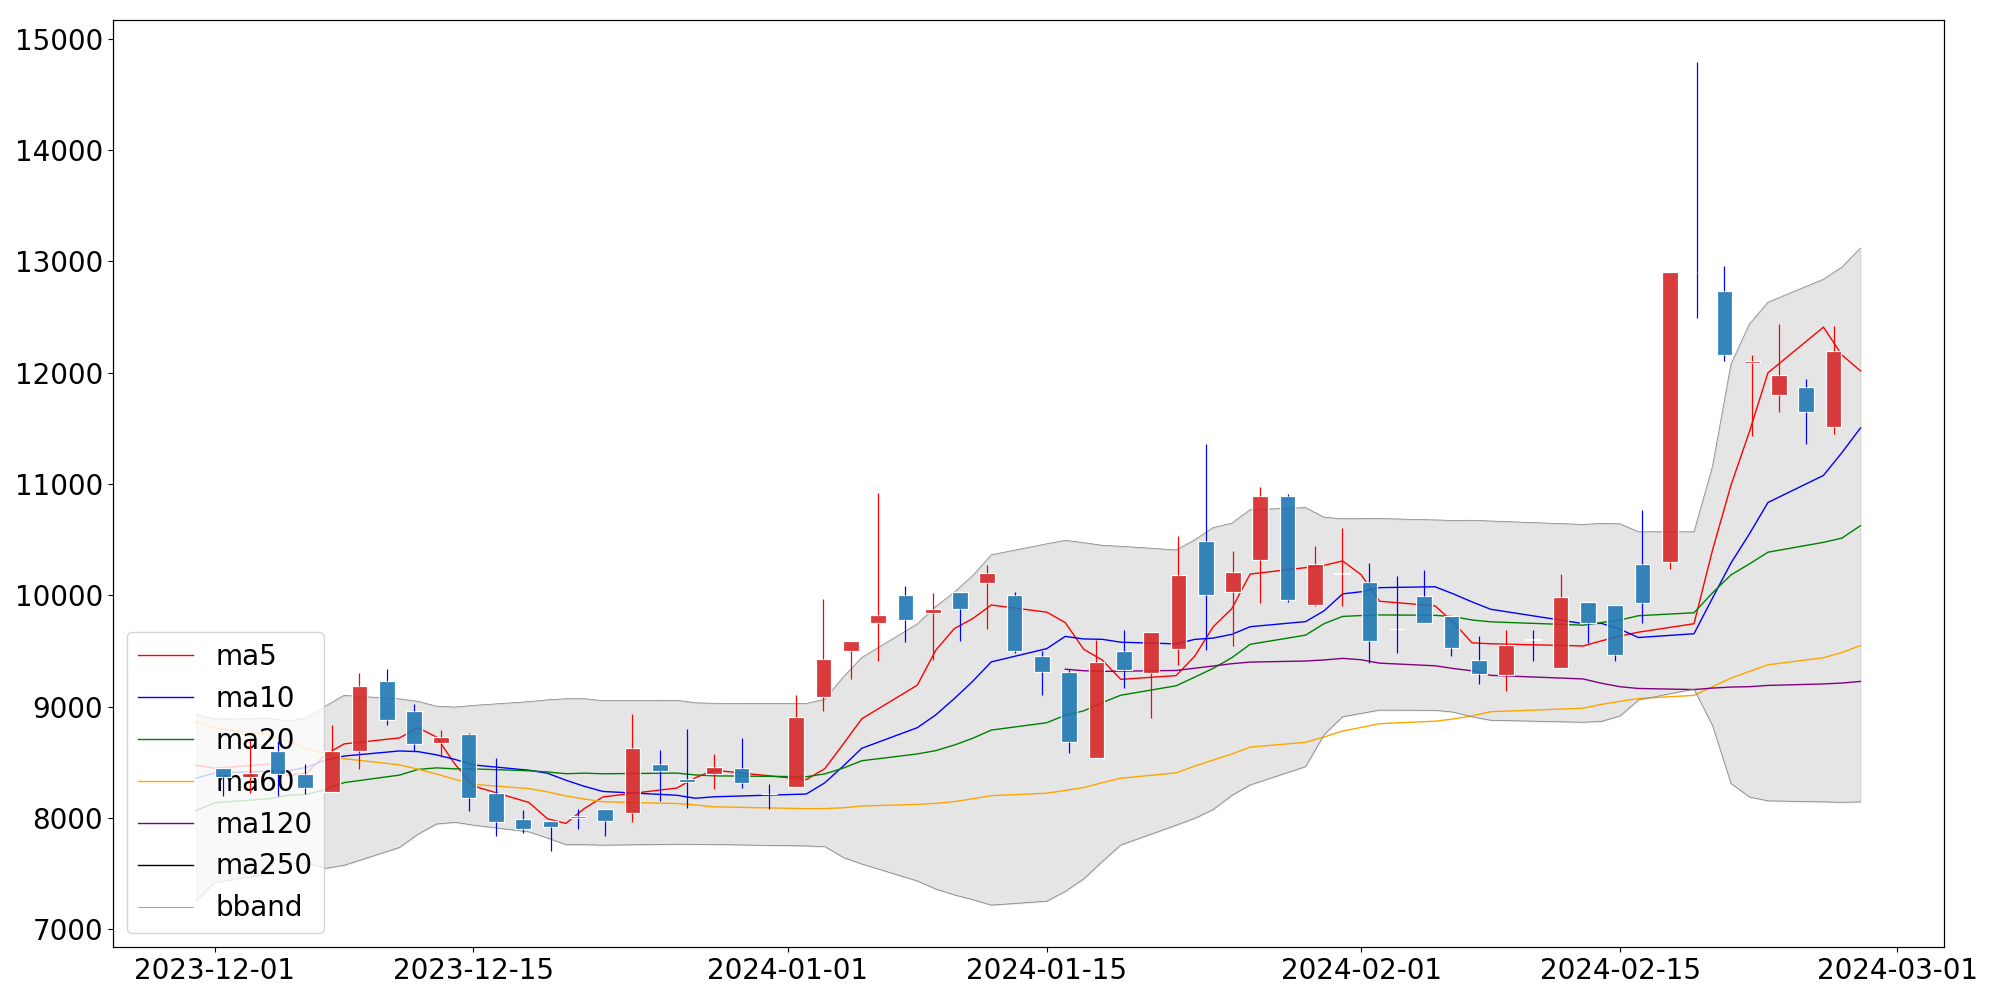Image resolution: width=2000 pixels, height=1000 pixels.
Task: Click the ma20 legend label
Action: tap(255, 740)
